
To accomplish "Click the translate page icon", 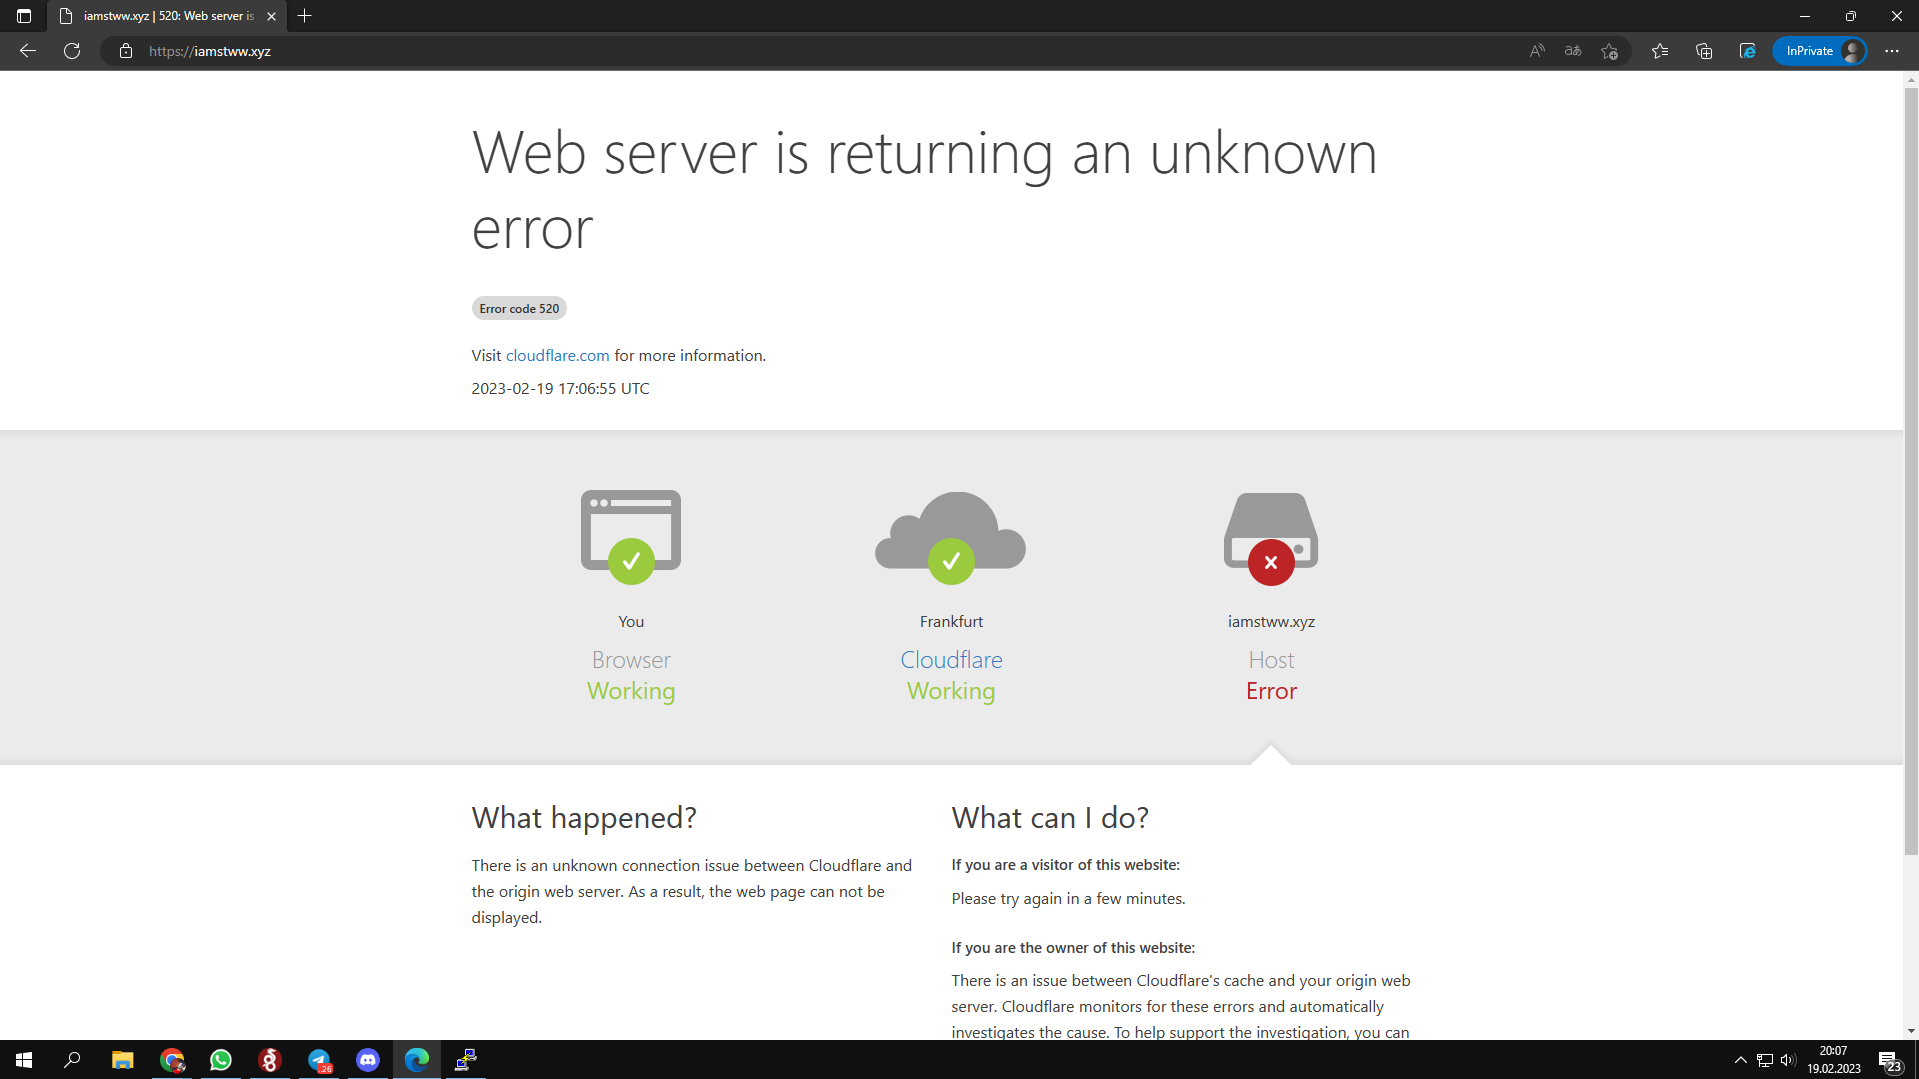I will tap(1573, 51).
